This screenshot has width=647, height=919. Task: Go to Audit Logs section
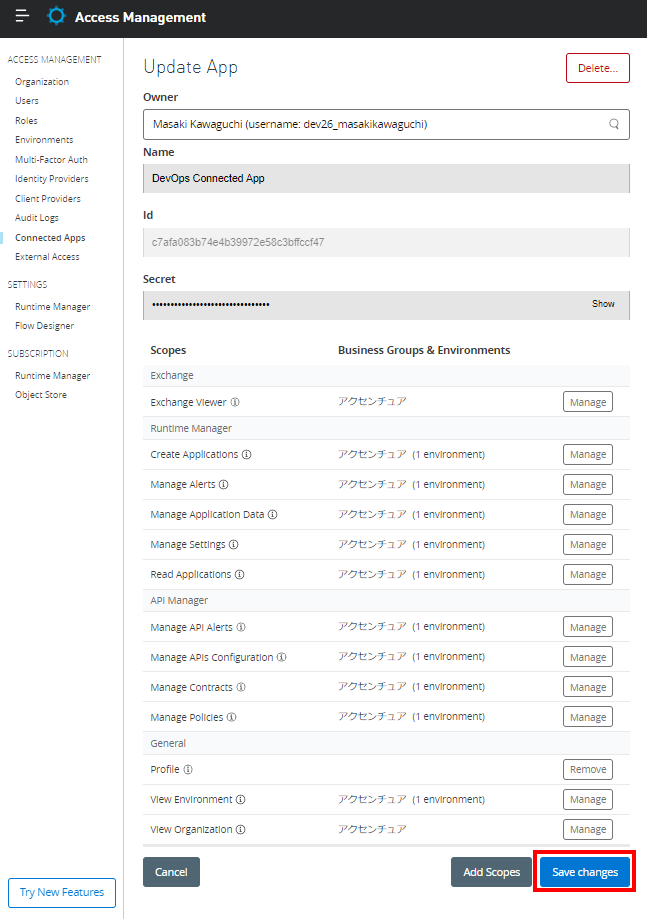[x=37, y=218]
